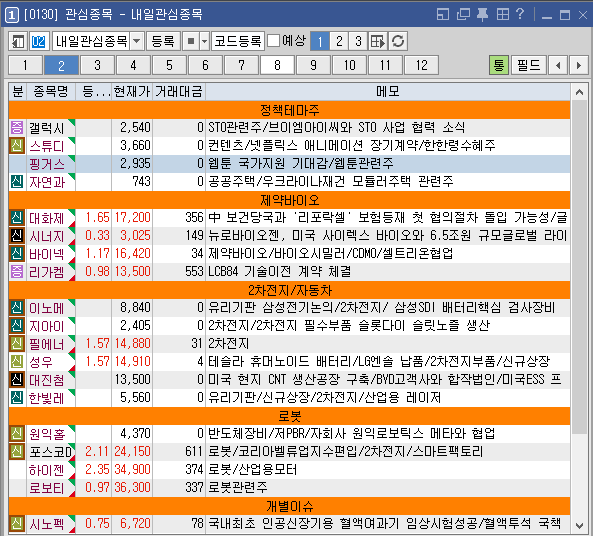Click the 신 badge icon on 시노펙 row

(x=17, y=524)
